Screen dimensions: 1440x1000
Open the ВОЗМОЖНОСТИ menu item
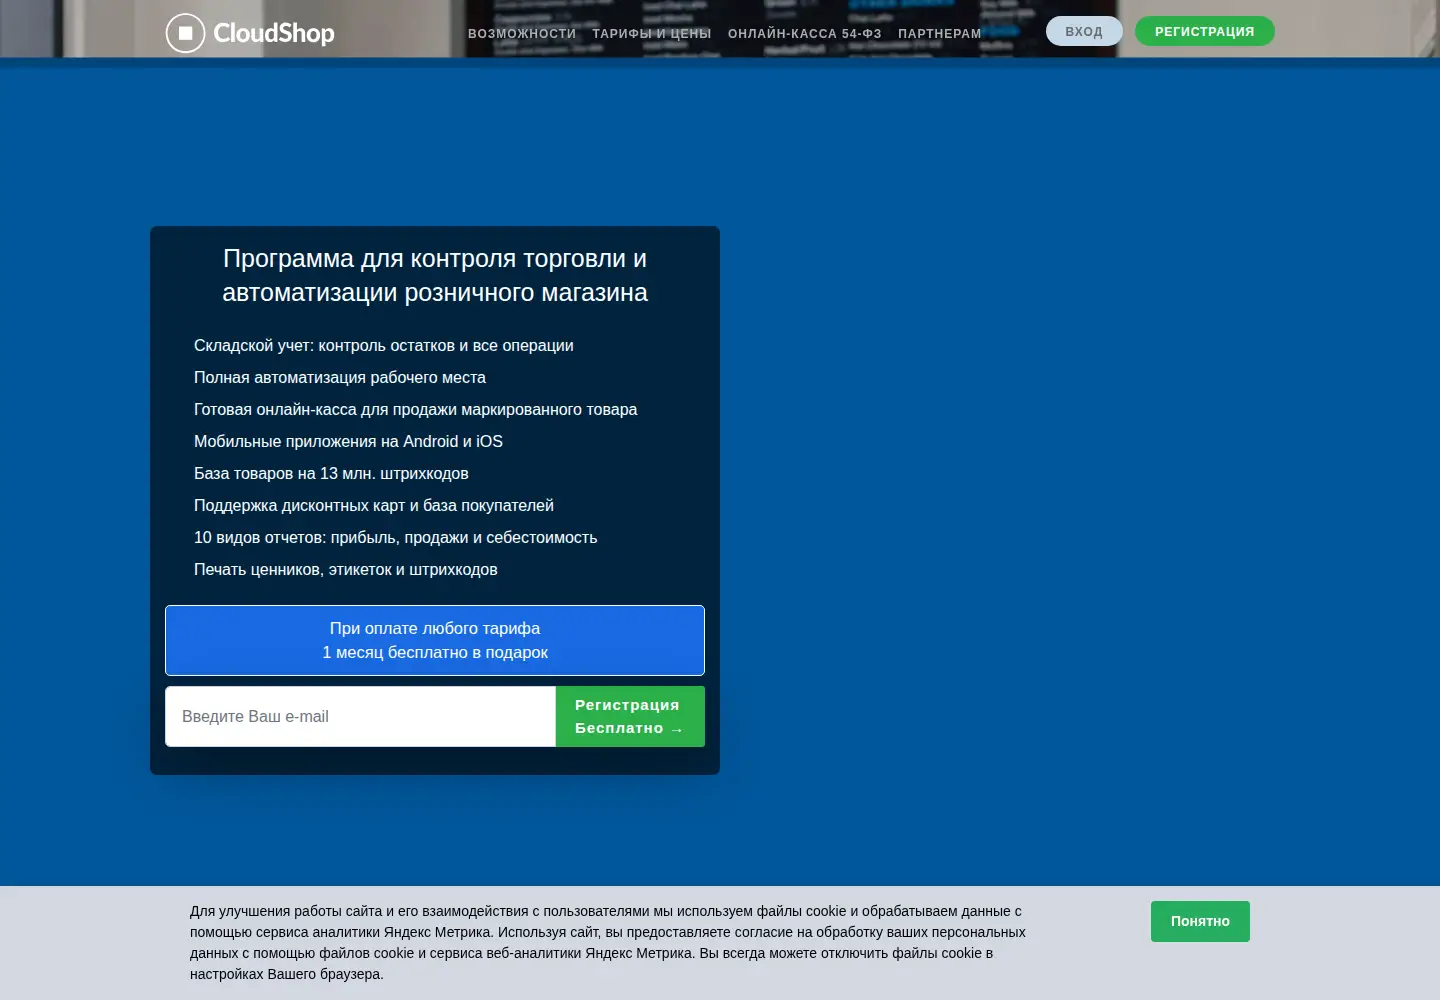pyautogui.click(x=522, y=34)
